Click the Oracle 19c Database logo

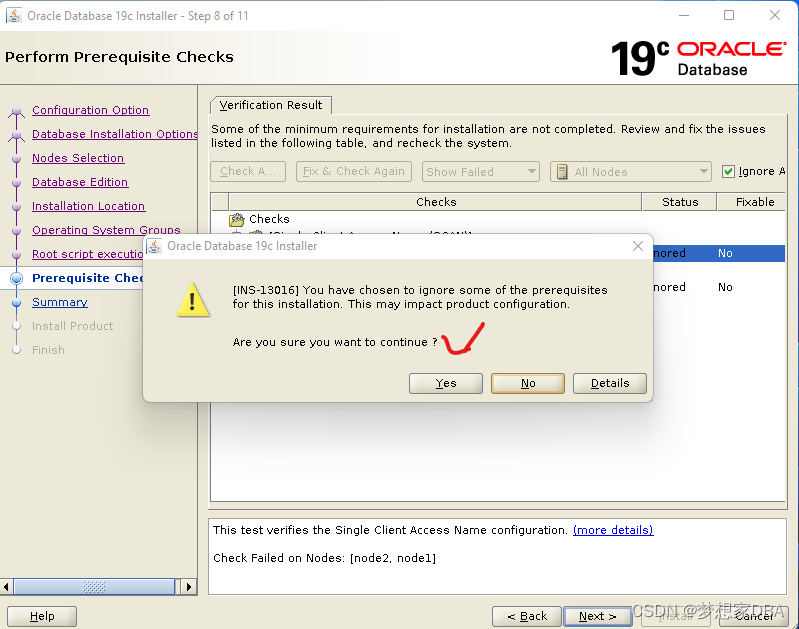pyautogui.click(x=698, y=58)
